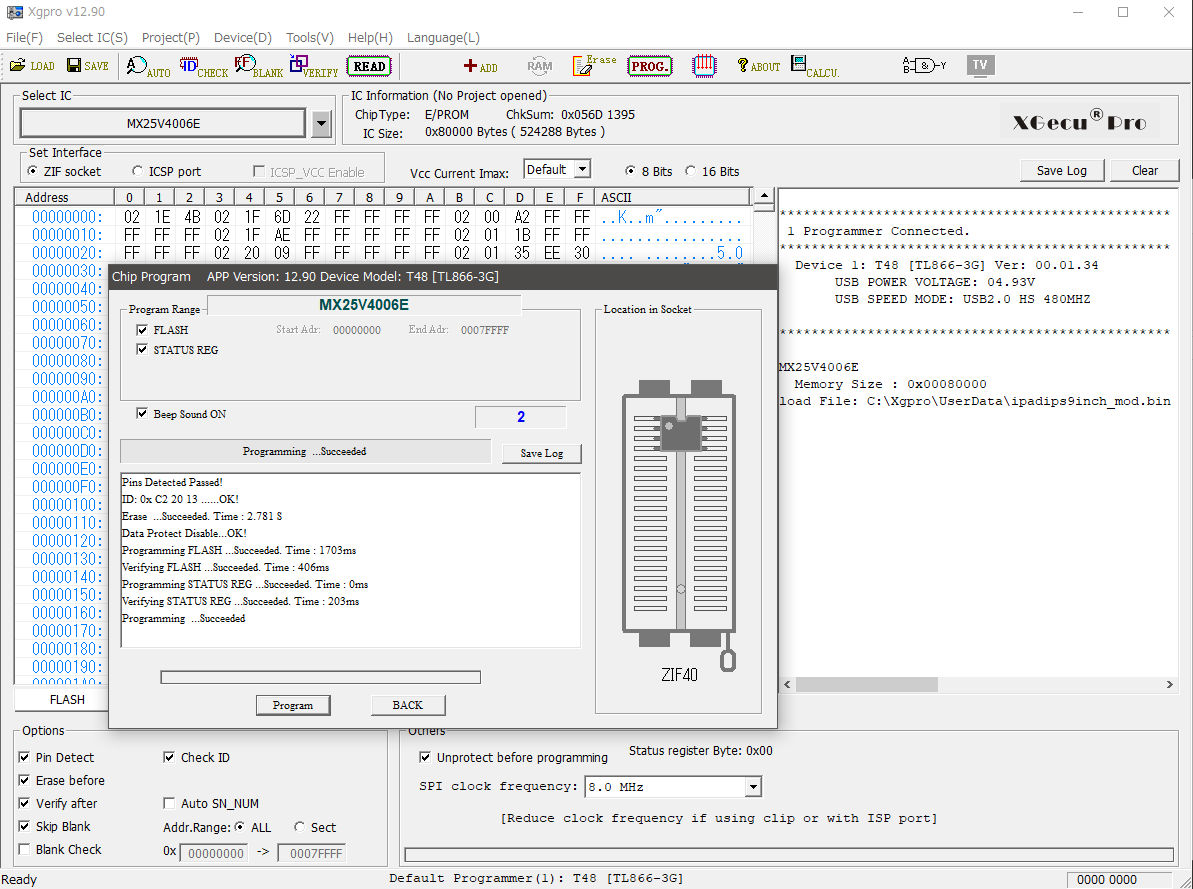The image size is (1193, 889).
Task: Toggle Erase before option
Action: point(24,780)
